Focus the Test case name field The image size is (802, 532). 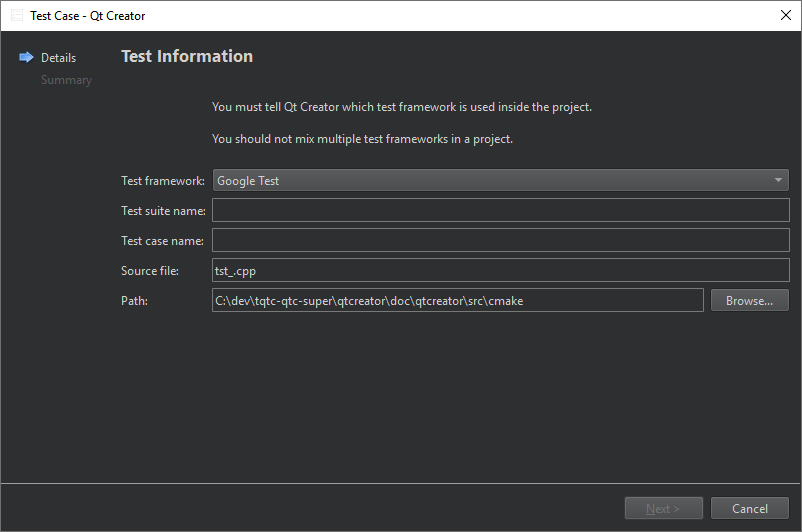500,241
